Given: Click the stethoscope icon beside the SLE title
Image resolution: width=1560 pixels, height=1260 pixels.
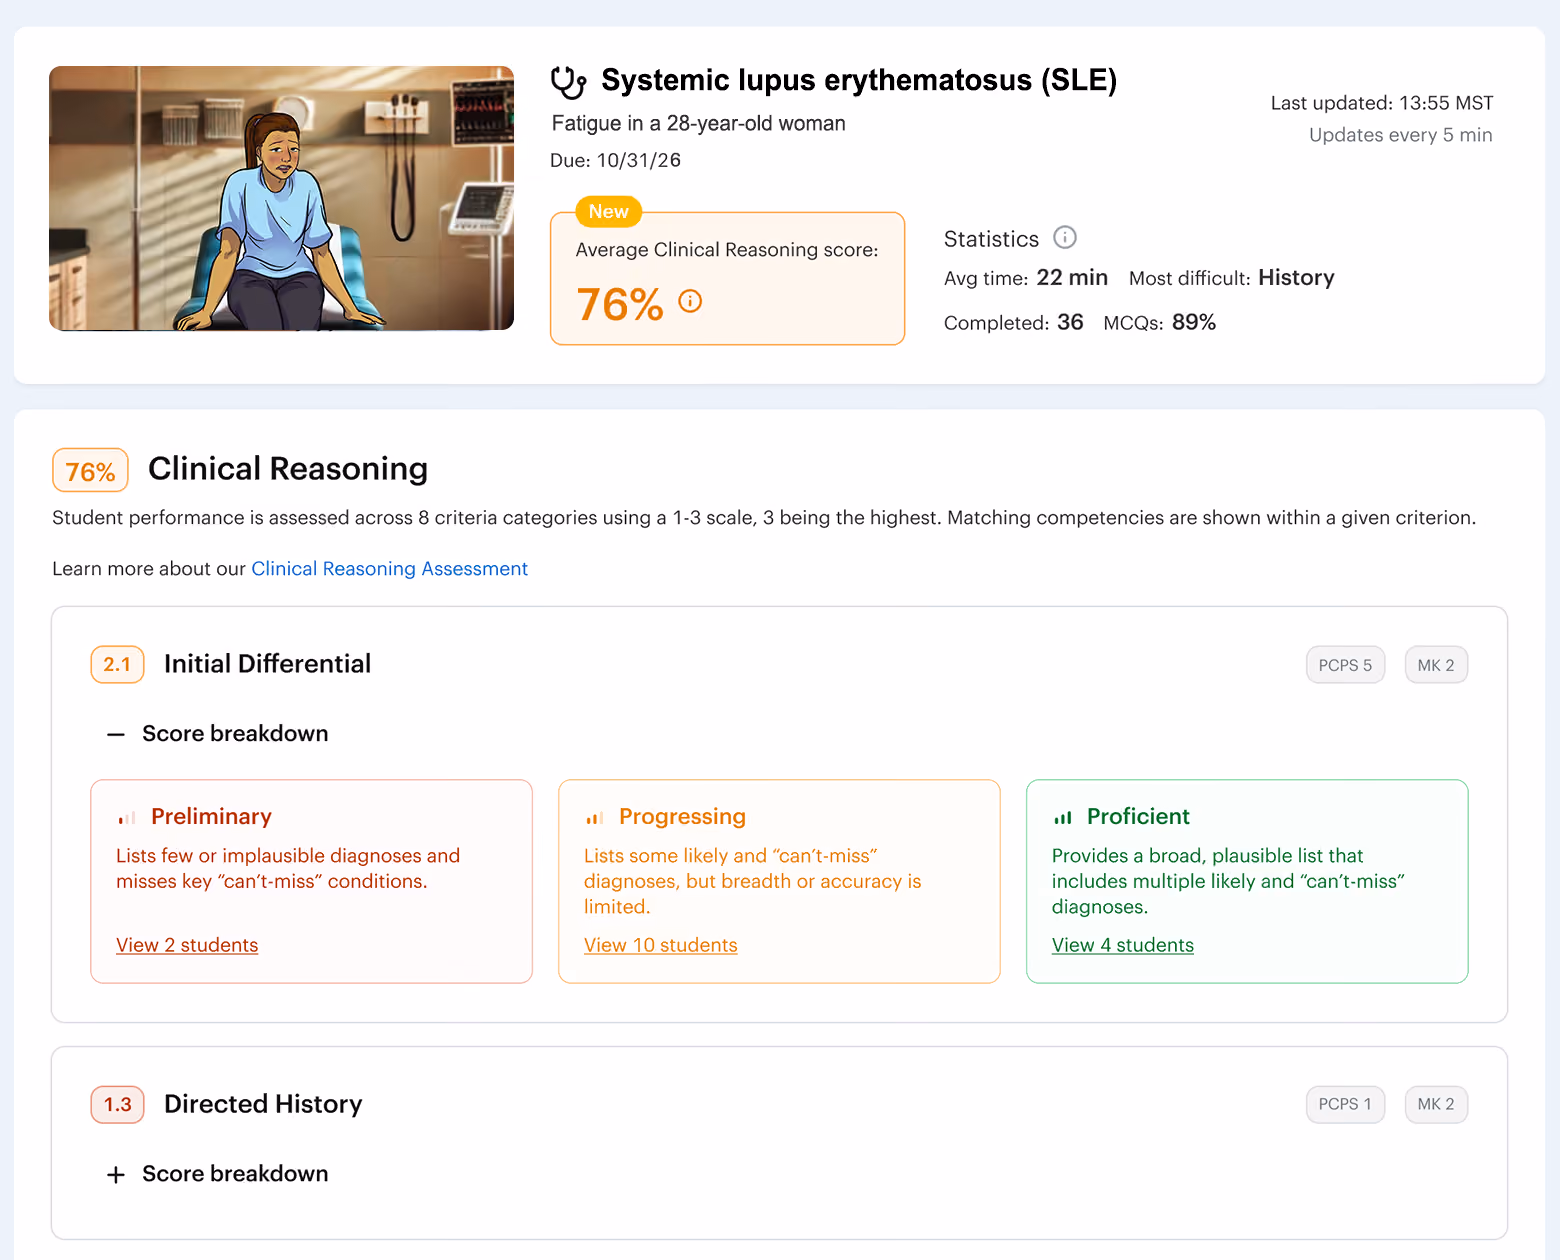Looking at the screenshot, I should (x=569, y=82).
